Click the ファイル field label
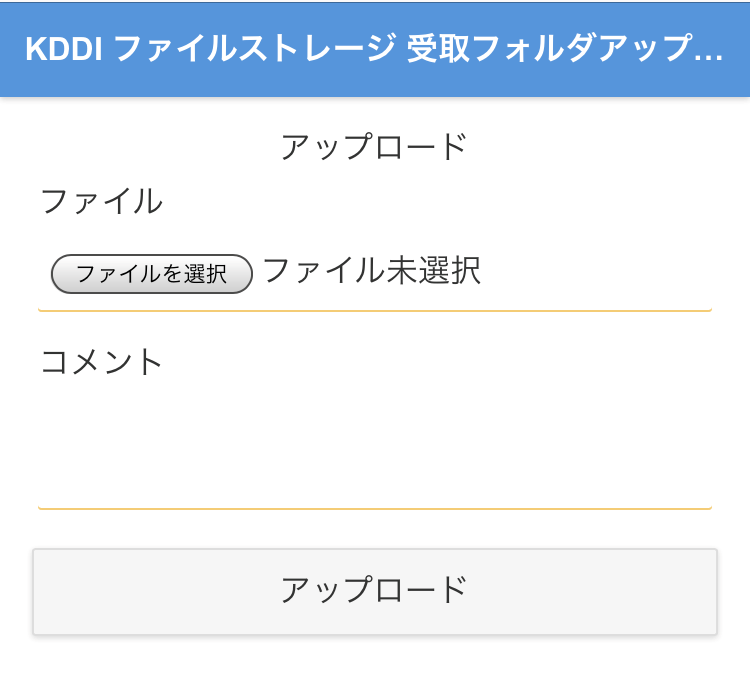Viewport: 750px width, 675px height. [x=101, y=201]
